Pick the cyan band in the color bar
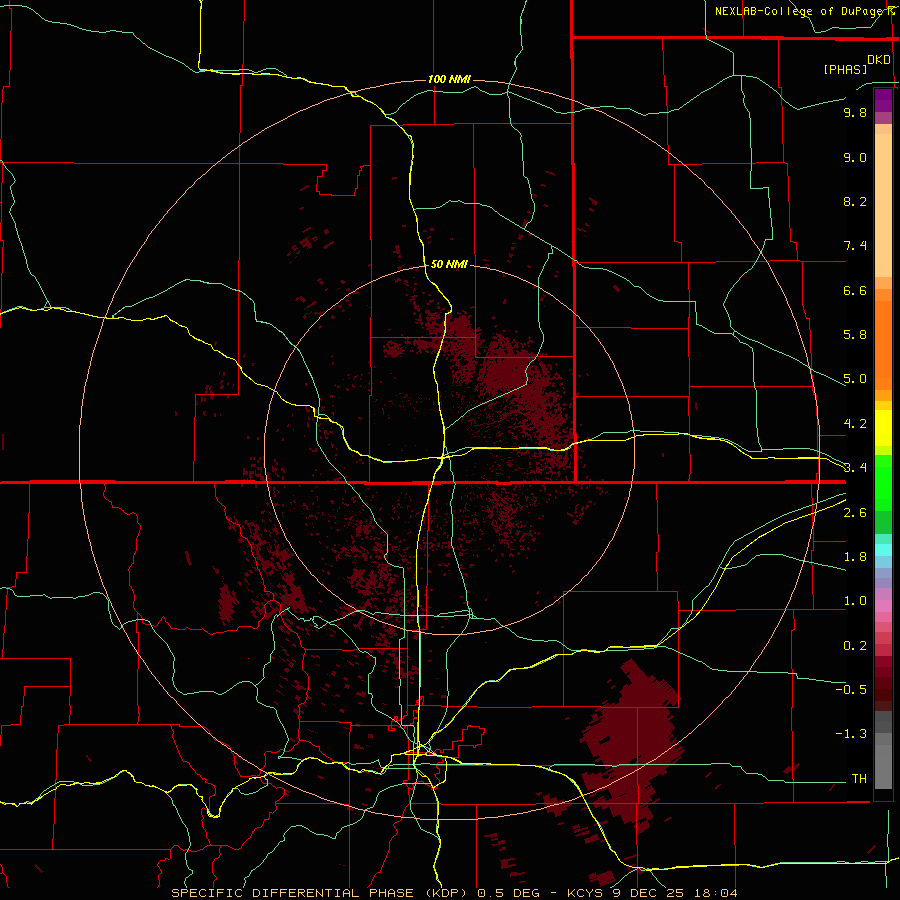 pos(883,550)
